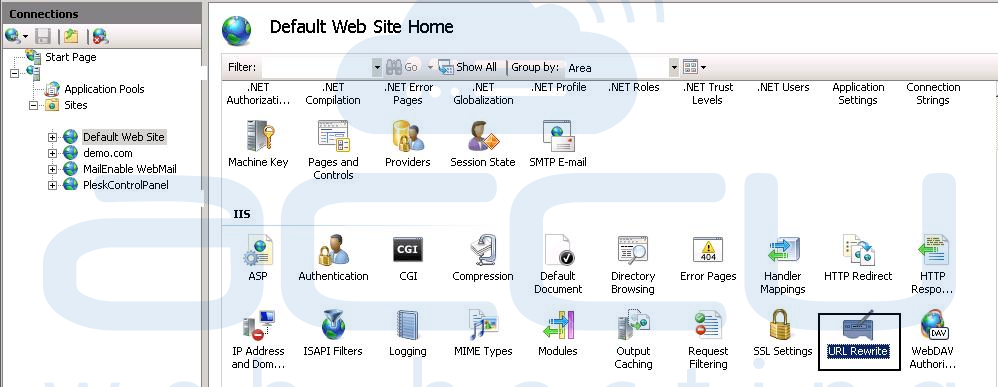Select Application Pools in the tree
The height and width of the screenshot is (387, 998).
pos(104,89)
